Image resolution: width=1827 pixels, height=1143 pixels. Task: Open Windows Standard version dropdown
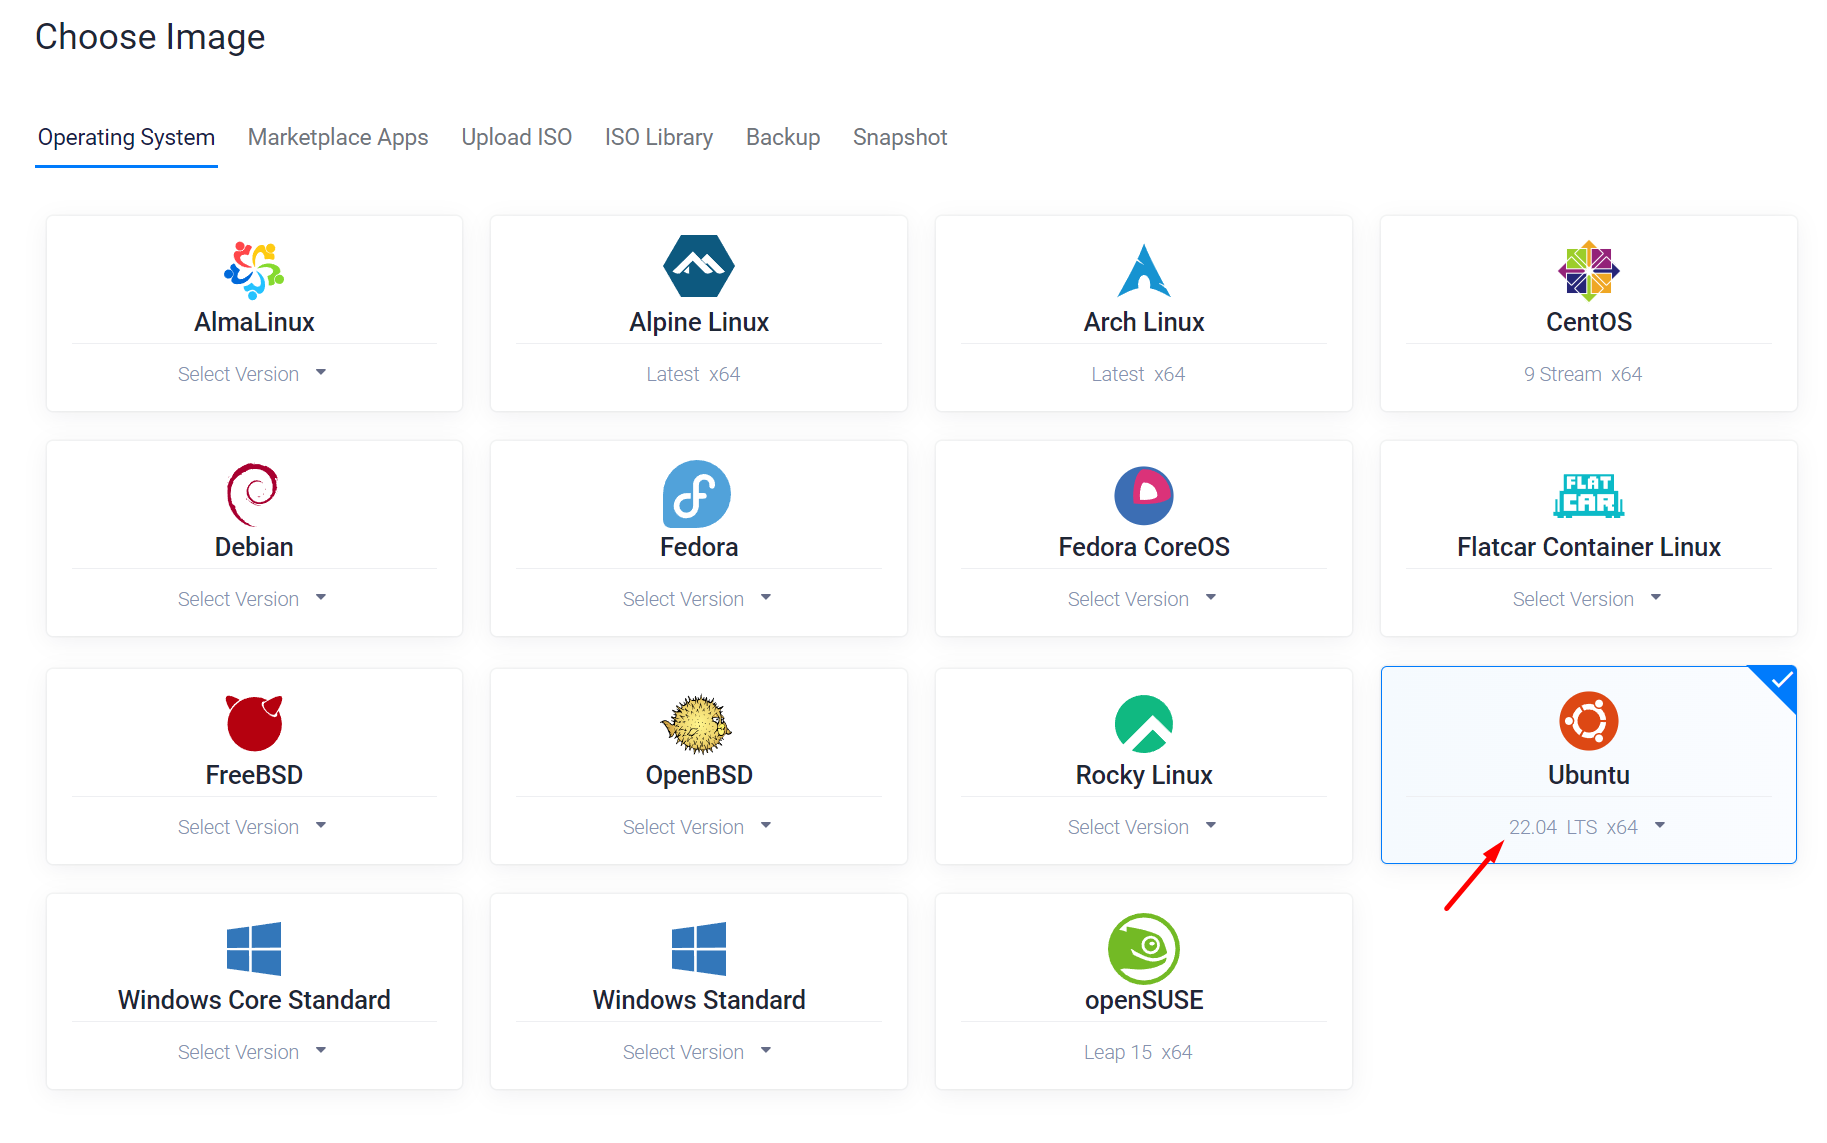click(698, 1052)
